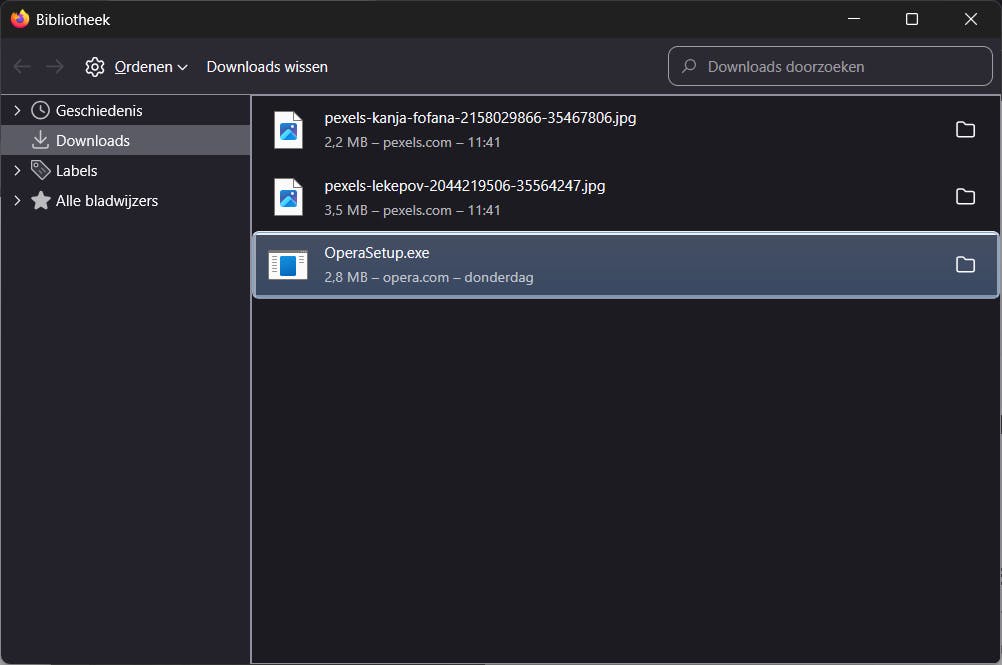Click the OperaSetup.exe file icon
This screenshot has width=1002, height=665.
(x=288, y=265)
